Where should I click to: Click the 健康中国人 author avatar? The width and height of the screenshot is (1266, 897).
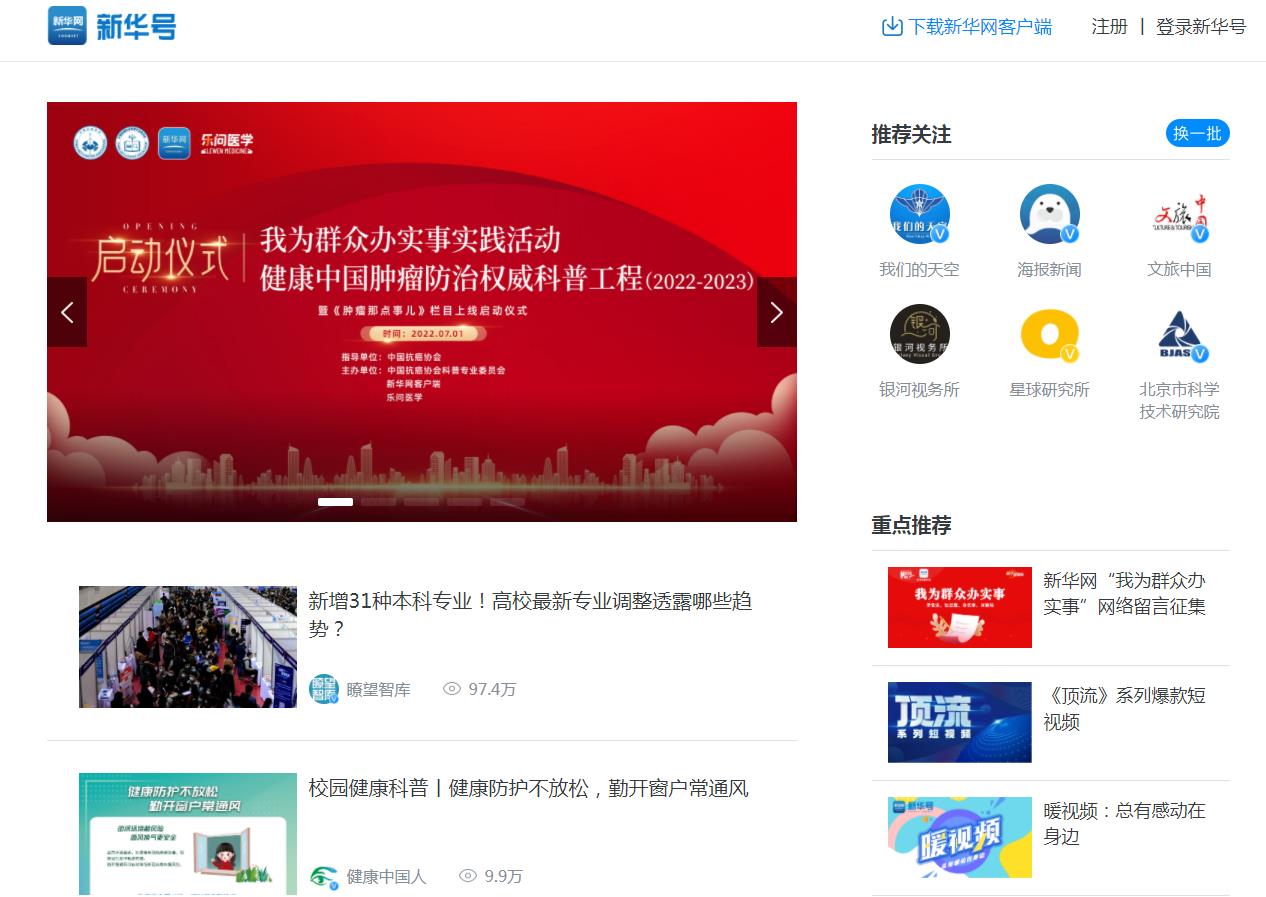324,876
